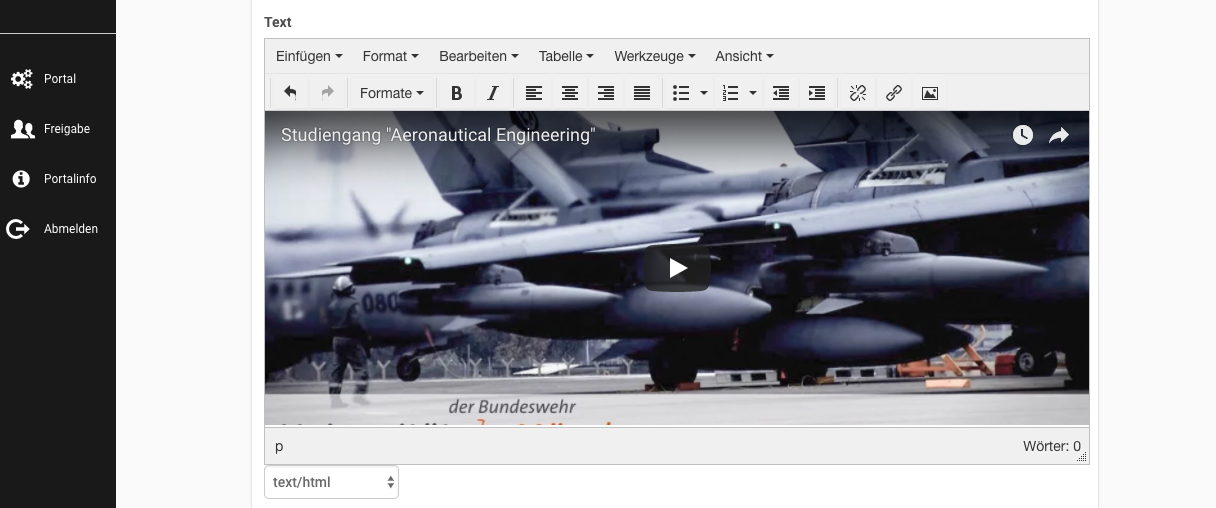Expand bullet list style options arrow
This screenshot has height=508, width=1216.
(704, 93)
